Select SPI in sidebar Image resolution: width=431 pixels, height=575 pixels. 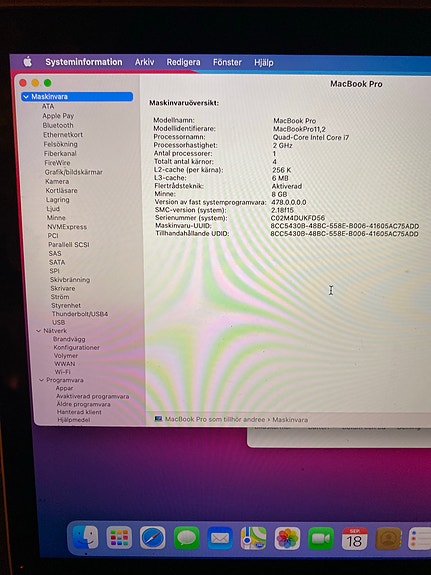coord(54,271)
